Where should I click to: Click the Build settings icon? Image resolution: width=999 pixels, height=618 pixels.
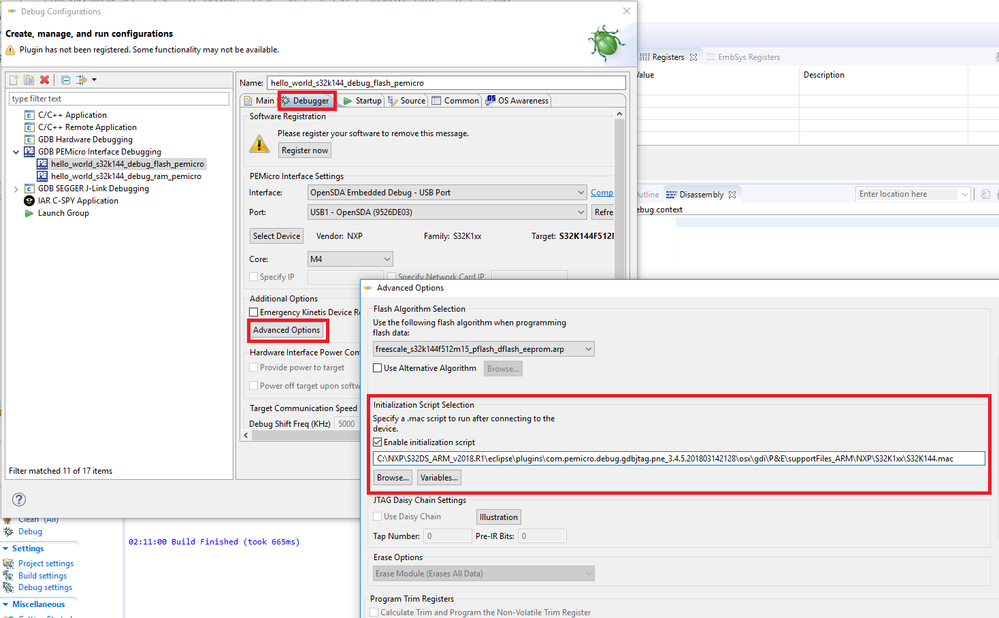[8, 575]
